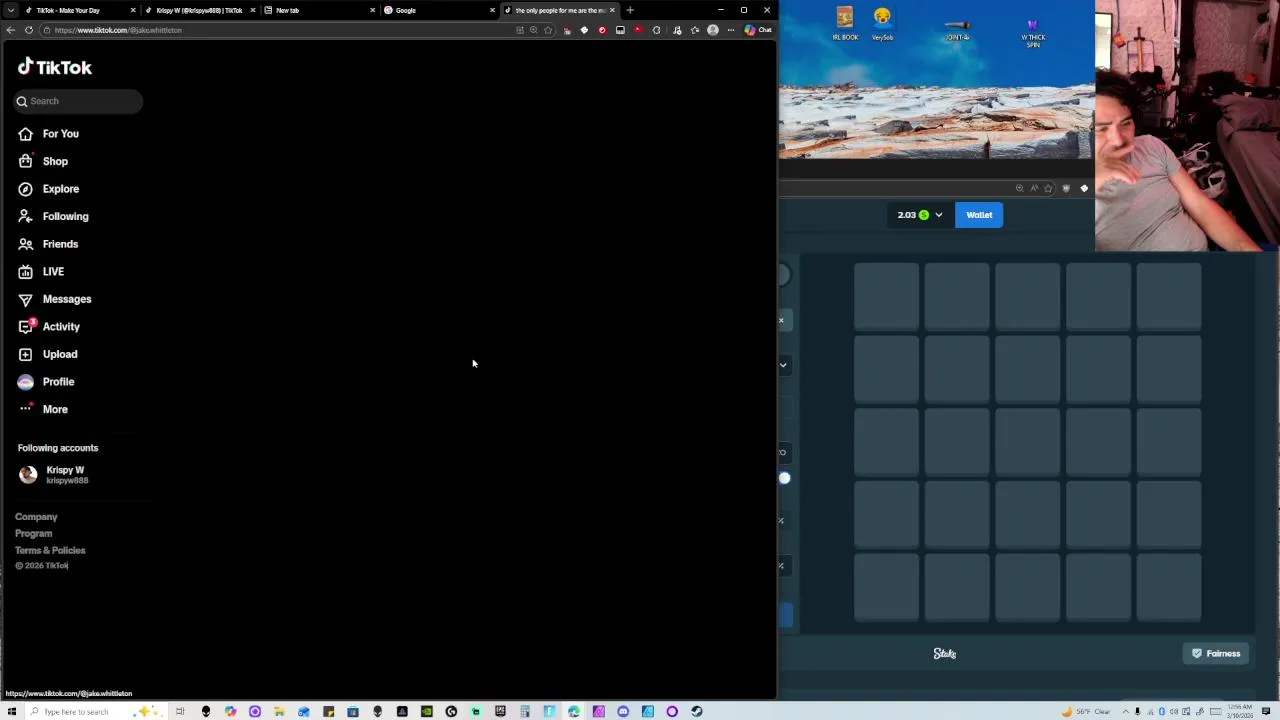The height and width of the screenshot is (720, 1280).
Task: Expand the 2.03 balance dropdown
Action: 920,215
